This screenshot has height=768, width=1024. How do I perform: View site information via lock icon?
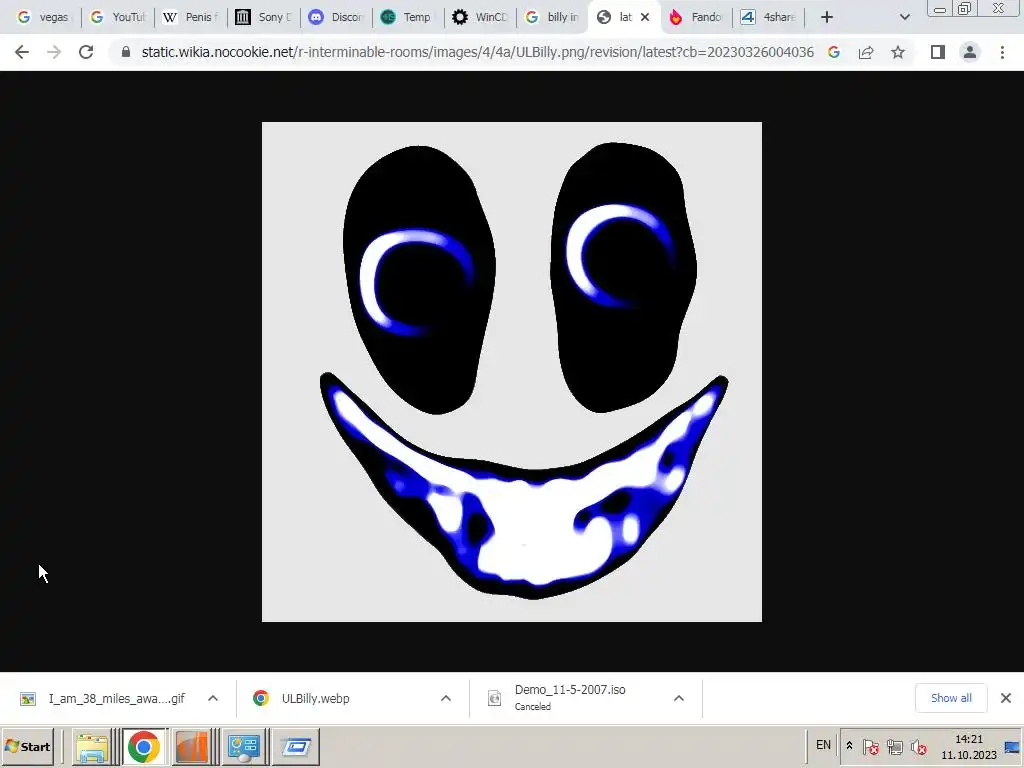point(126,52)
